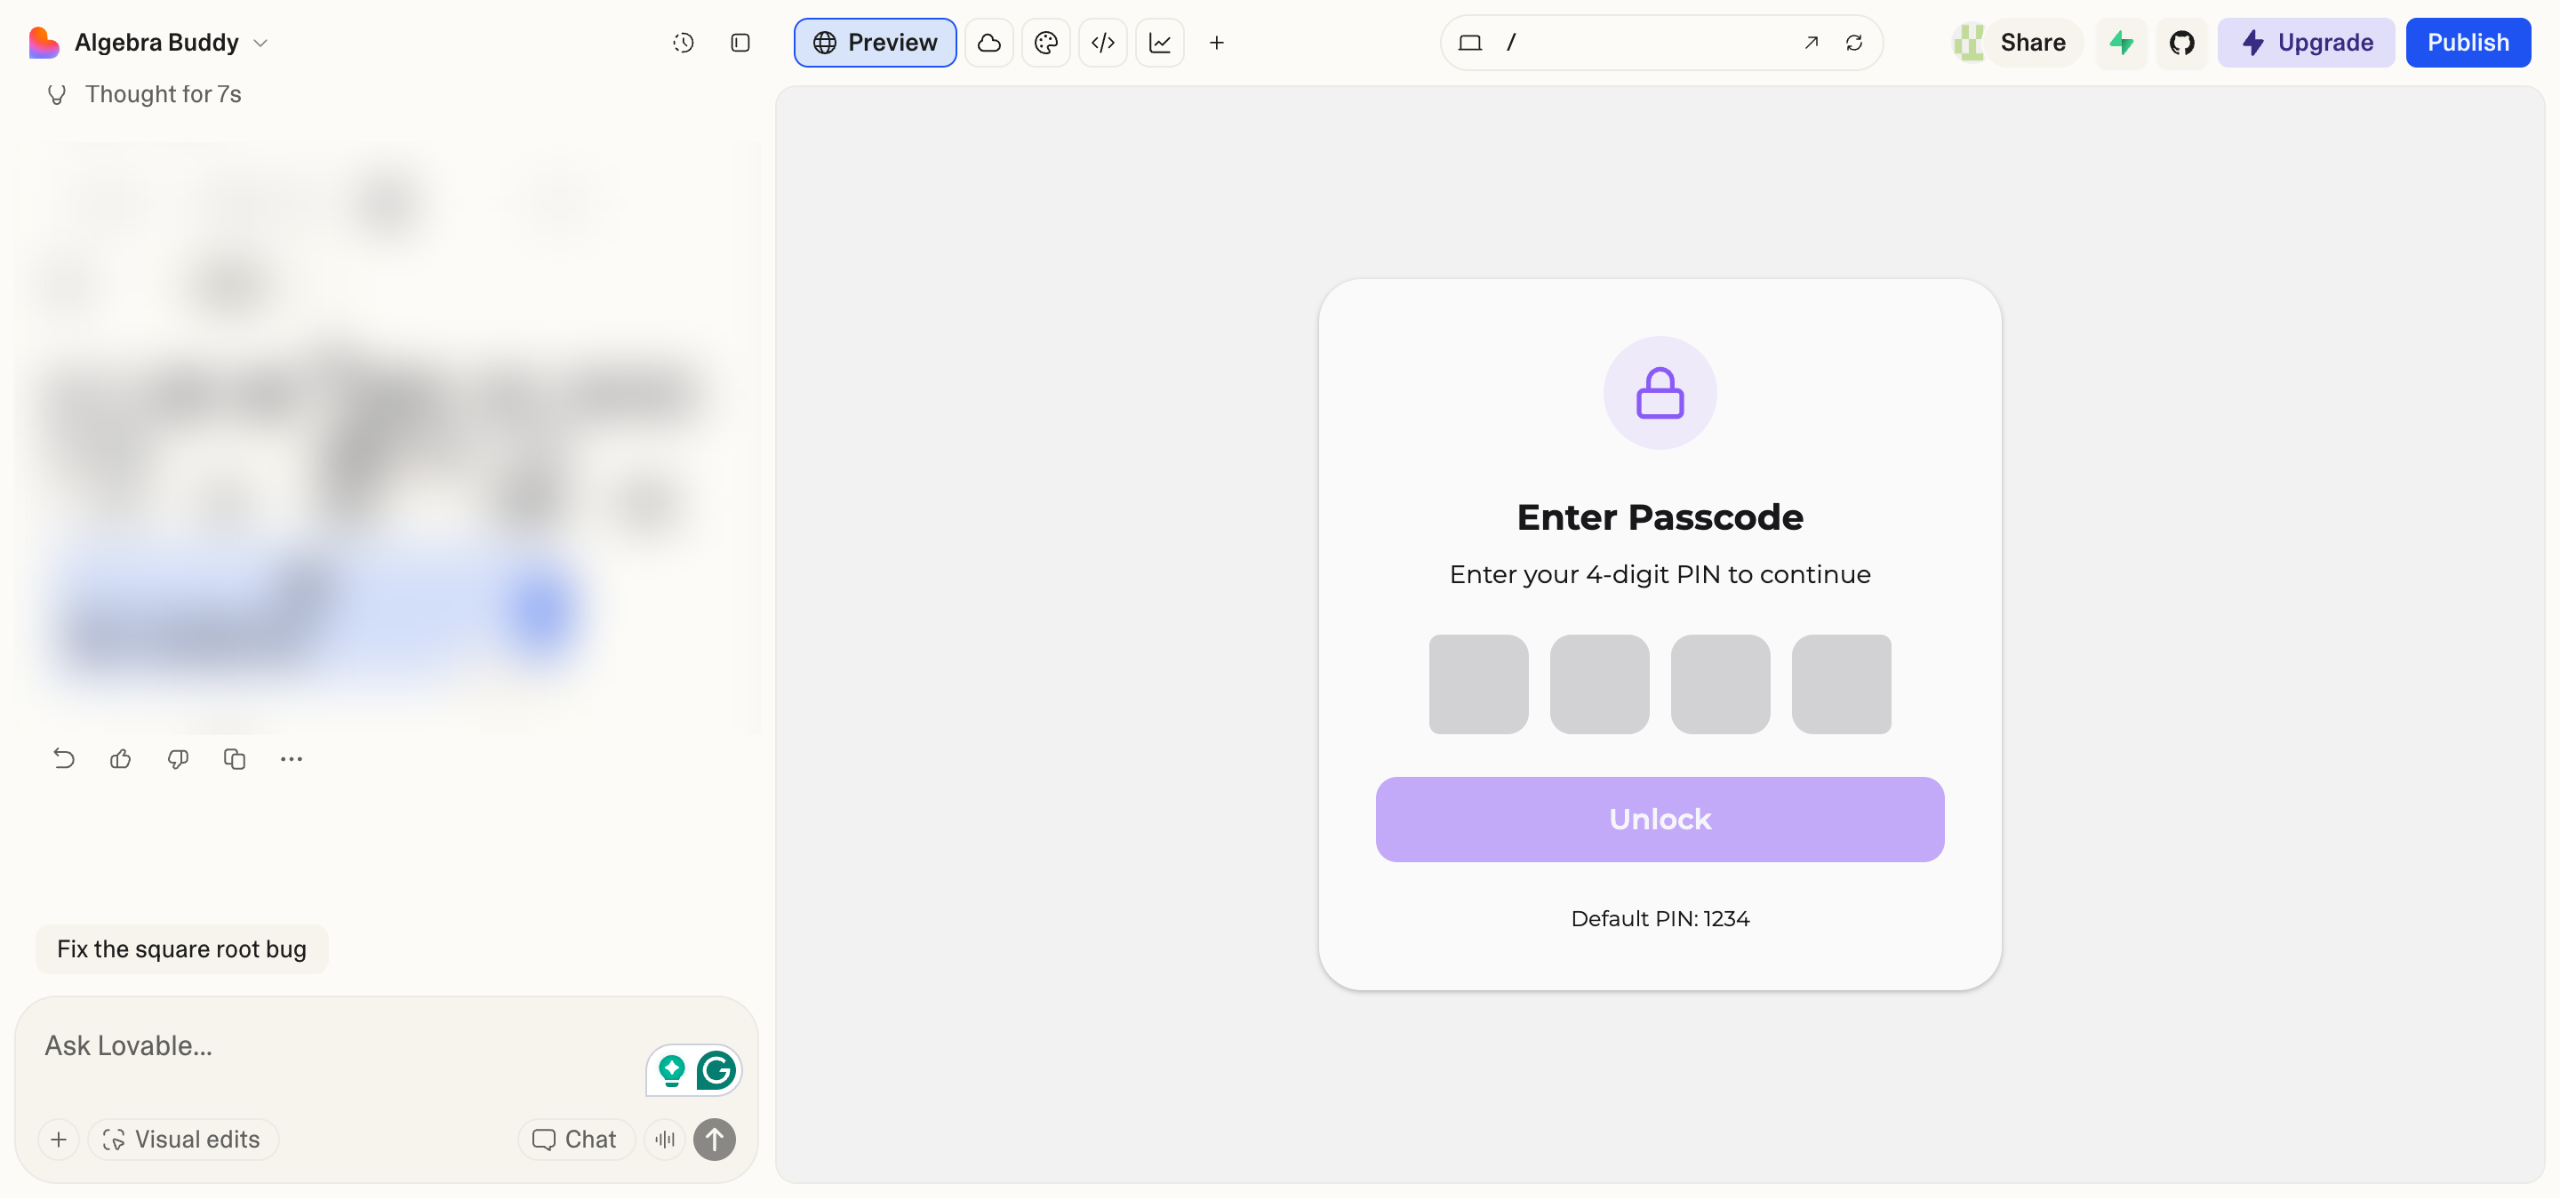This screenshot has width=2560, height=1198.
Task: Open version history clock icon
Action: pos(683,43)
